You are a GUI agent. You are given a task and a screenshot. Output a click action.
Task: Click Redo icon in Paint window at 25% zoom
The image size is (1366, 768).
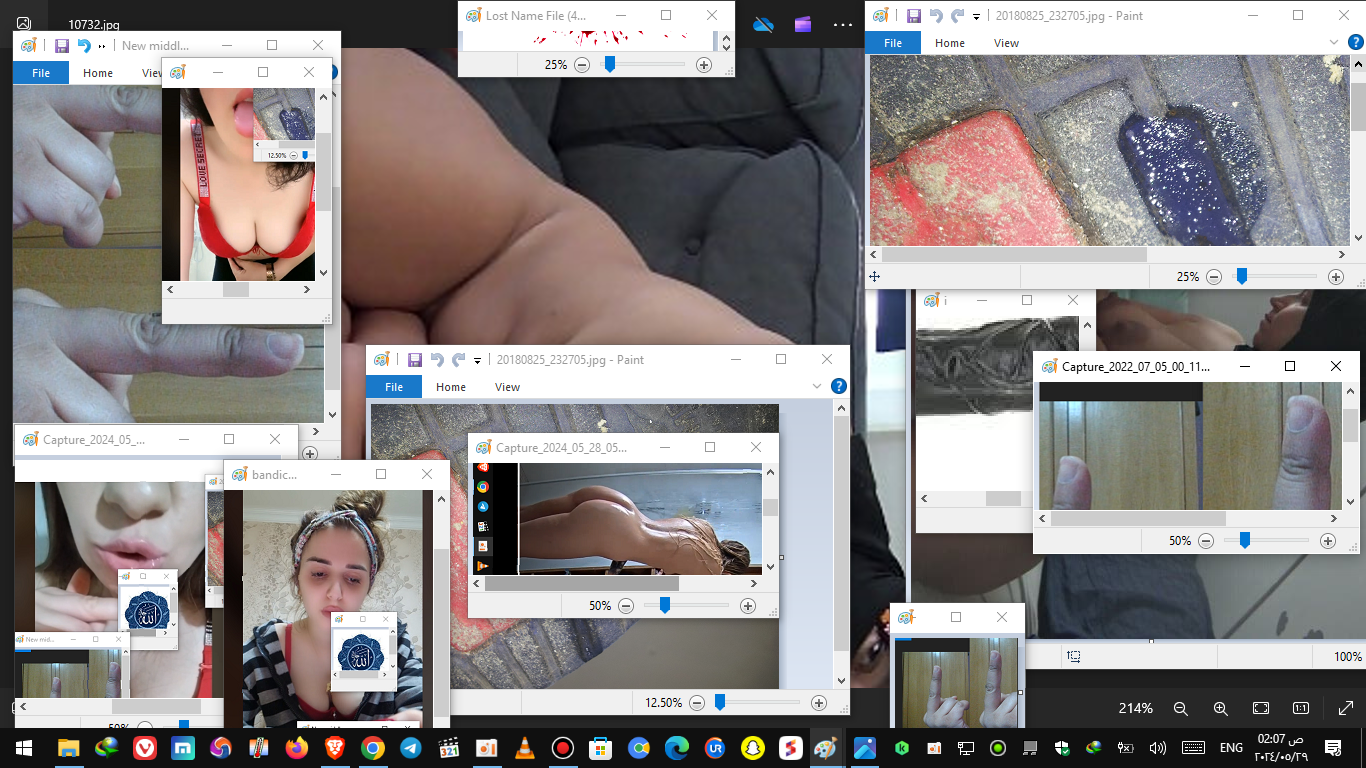pyautogui.click(x=957, y=16)
